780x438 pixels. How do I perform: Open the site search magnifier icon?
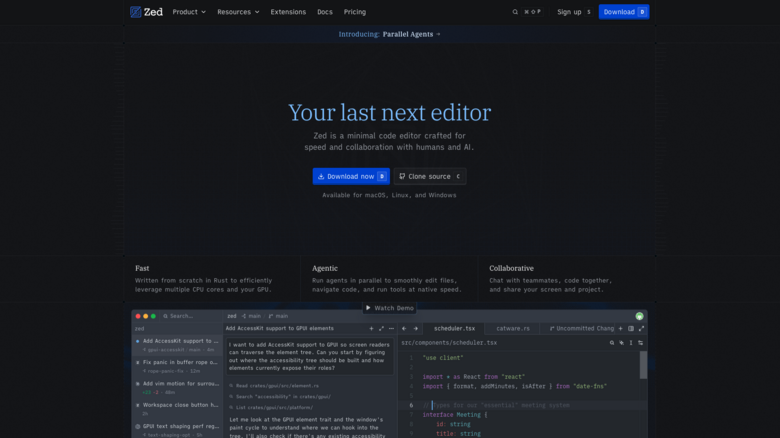[515, 12]
